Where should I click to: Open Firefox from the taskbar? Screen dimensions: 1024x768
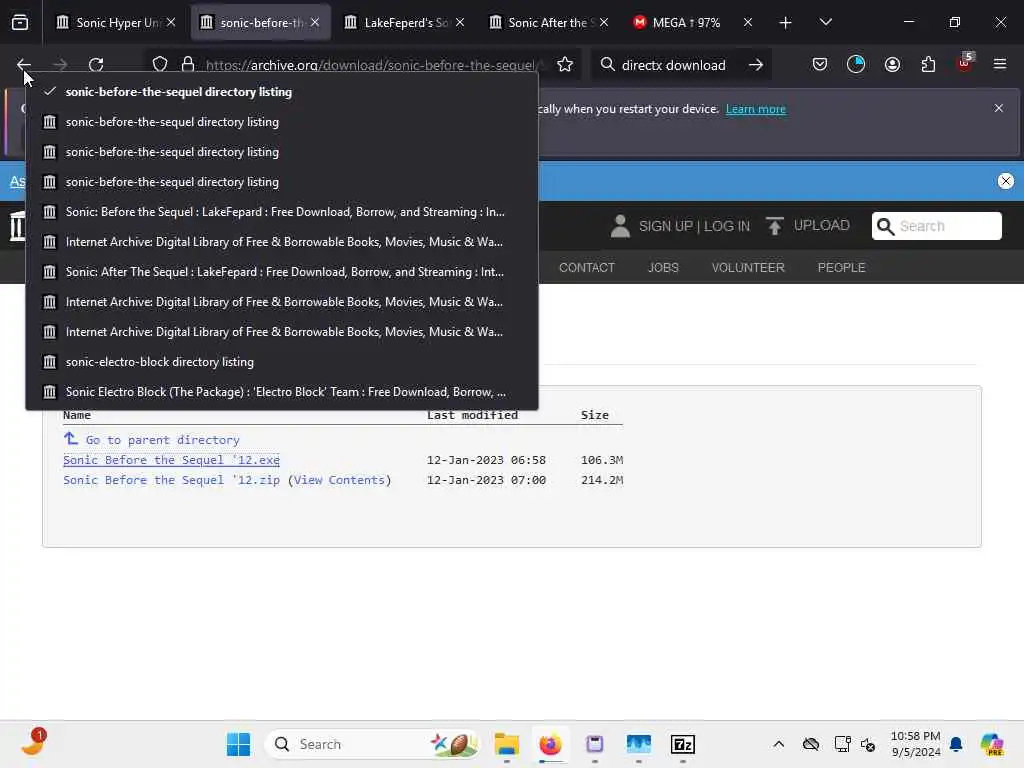pos(550,744)
